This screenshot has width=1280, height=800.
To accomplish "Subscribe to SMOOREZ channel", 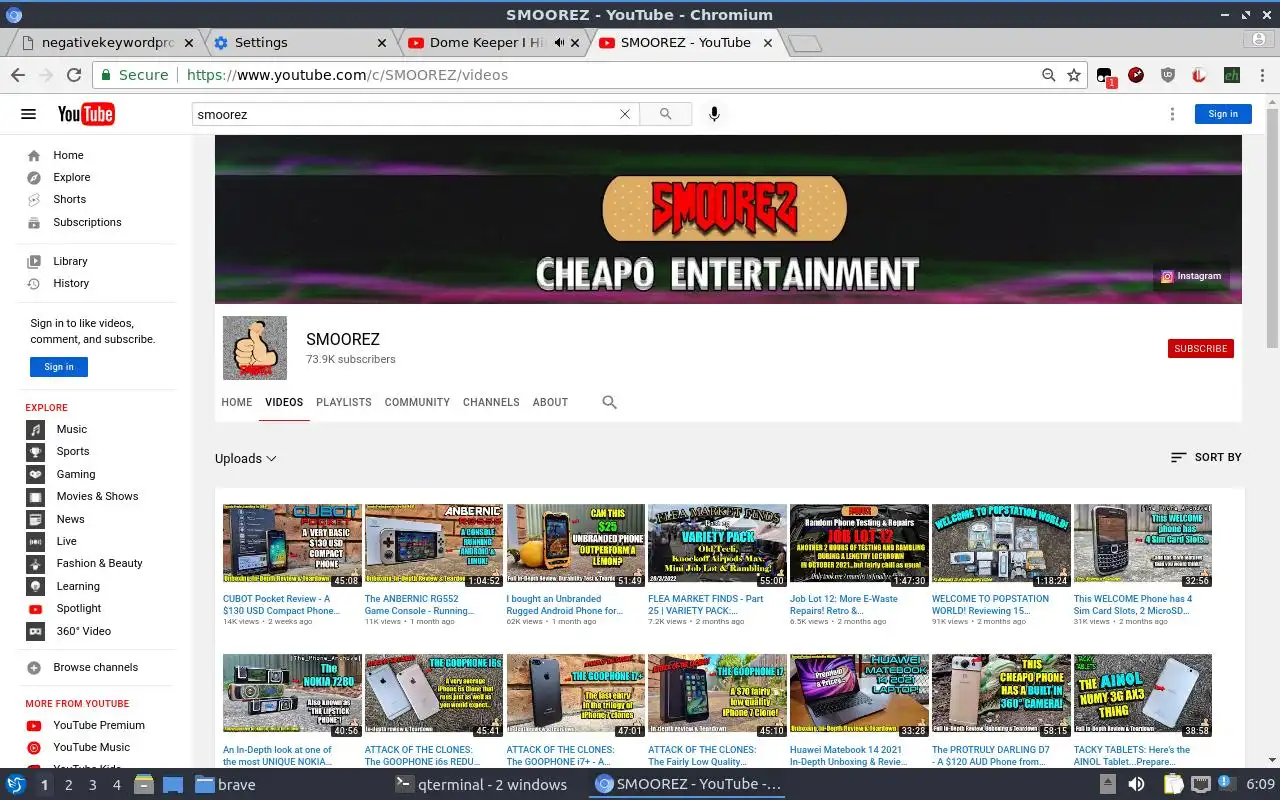I will coord(1200,348).
